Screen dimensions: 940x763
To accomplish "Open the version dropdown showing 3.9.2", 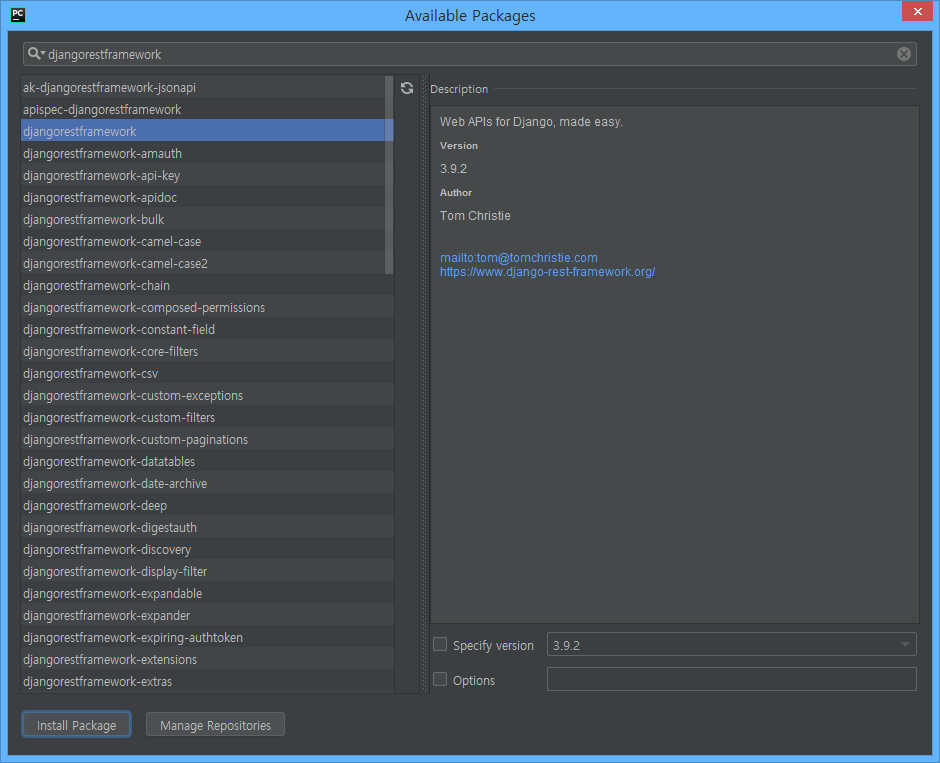I will [x=731, y=644].
